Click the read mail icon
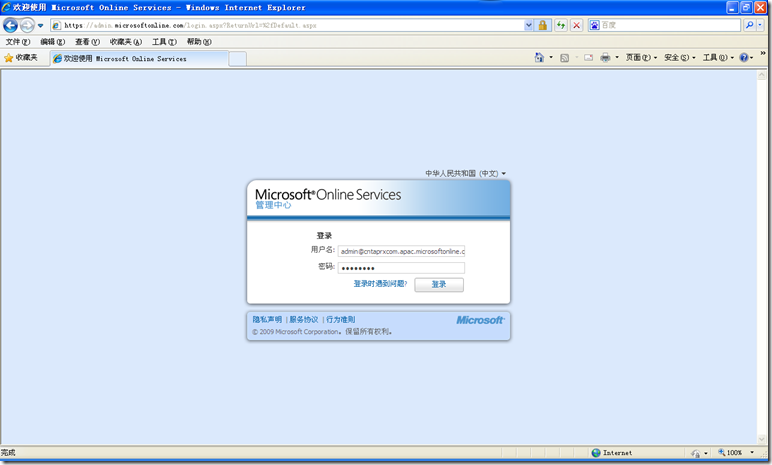 [588, 58]
